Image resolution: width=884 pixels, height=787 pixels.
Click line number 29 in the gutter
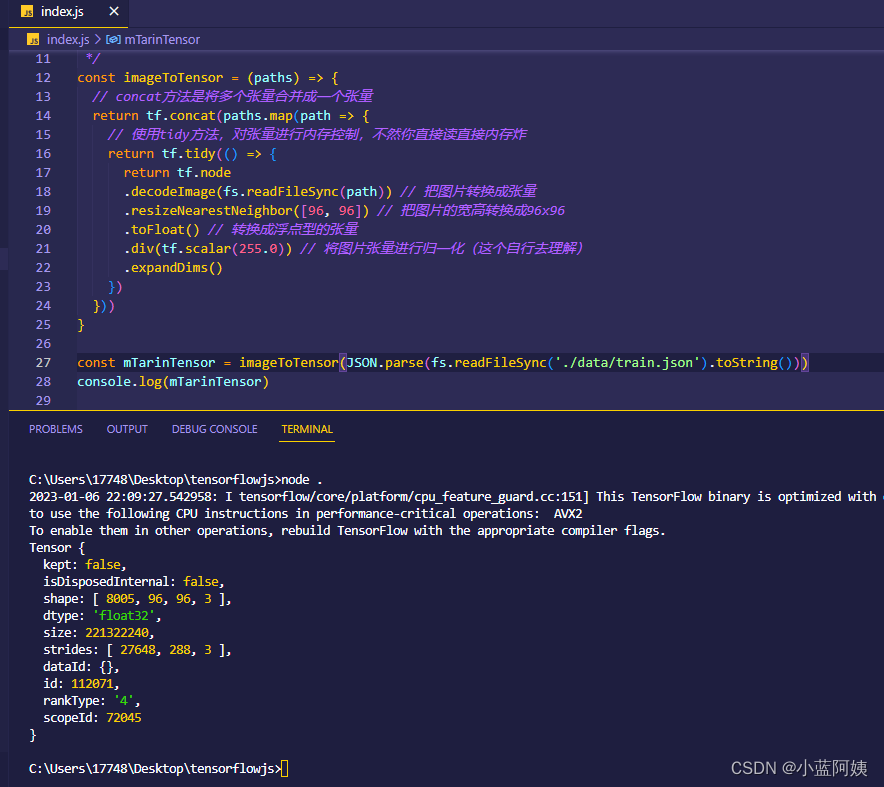coord(43,401)
